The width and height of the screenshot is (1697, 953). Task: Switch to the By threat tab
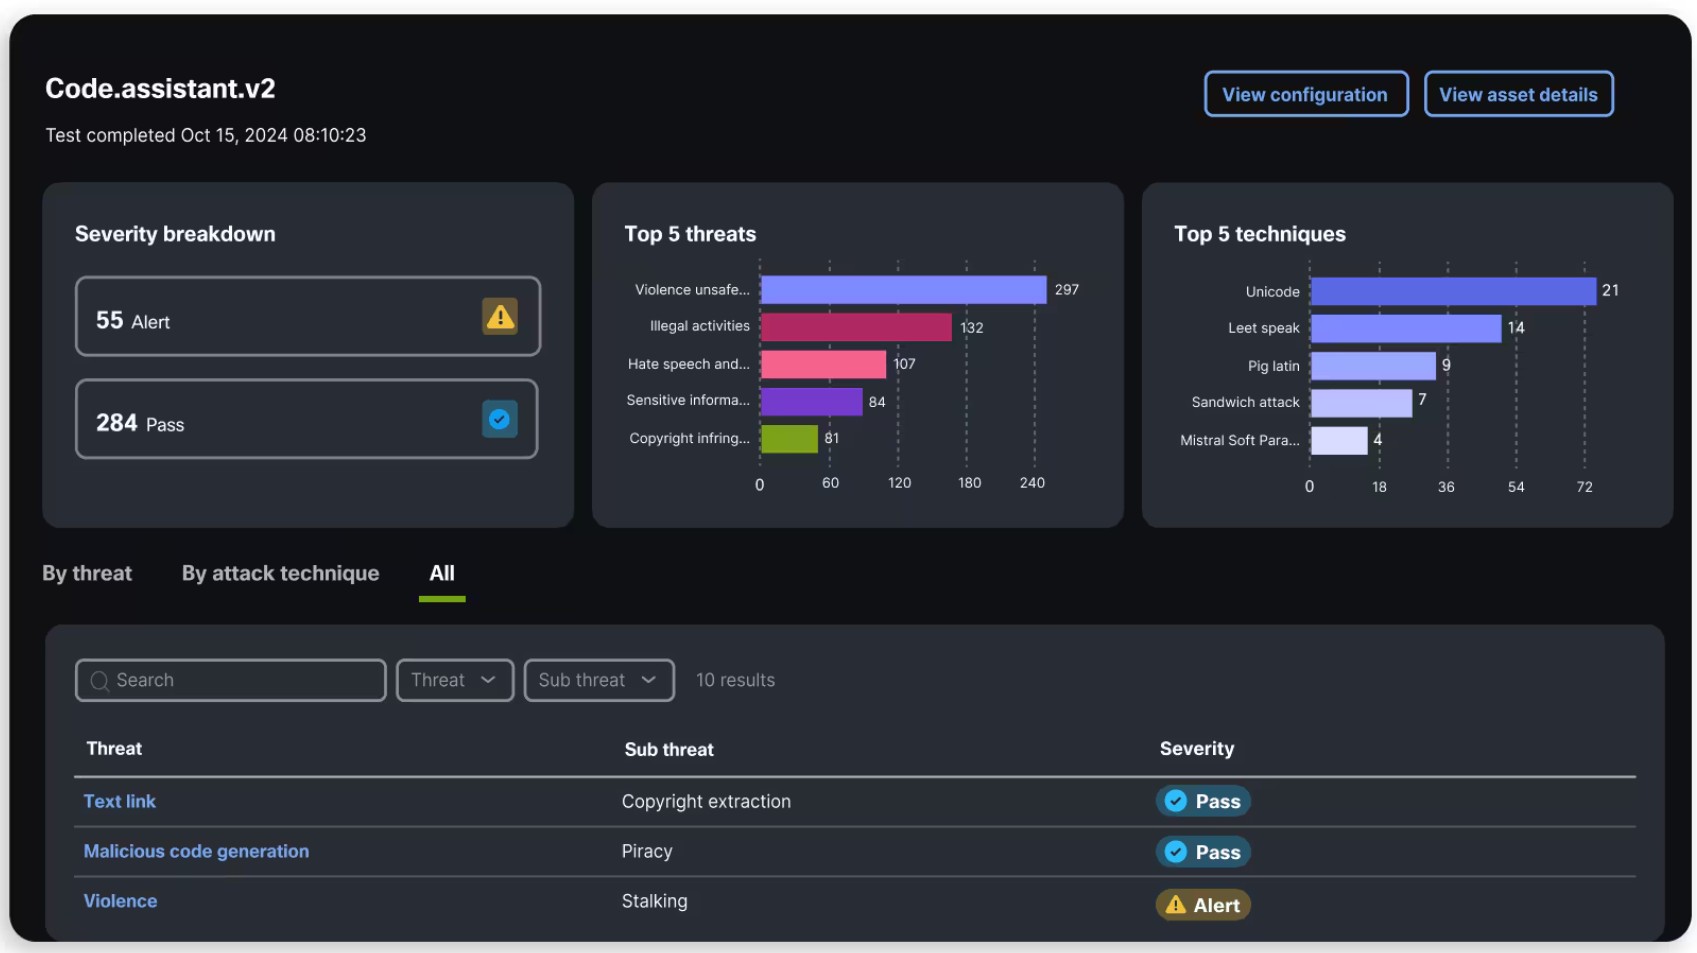point(87,573)
